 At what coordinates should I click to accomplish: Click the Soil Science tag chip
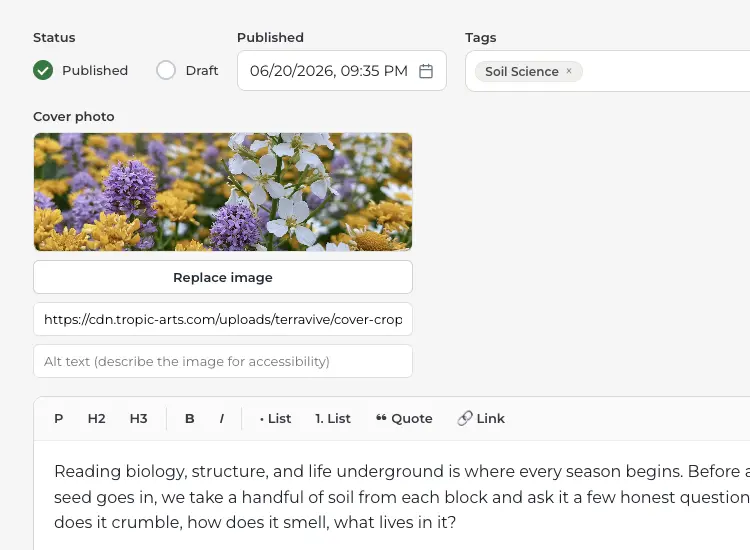[529, 71]
